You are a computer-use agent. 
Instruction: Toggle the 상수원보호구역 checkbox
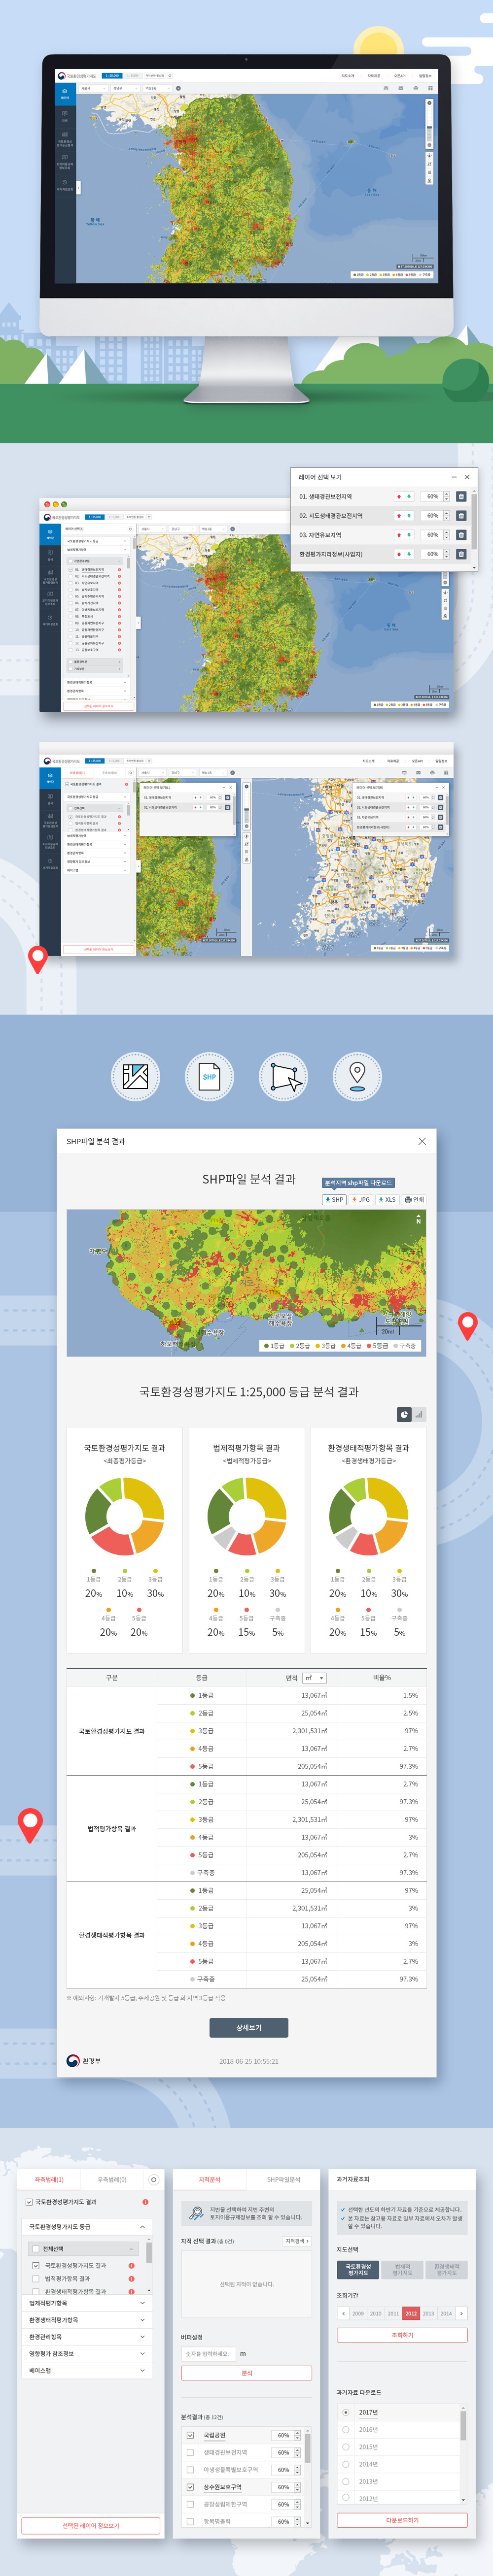tap(190, 2486)
